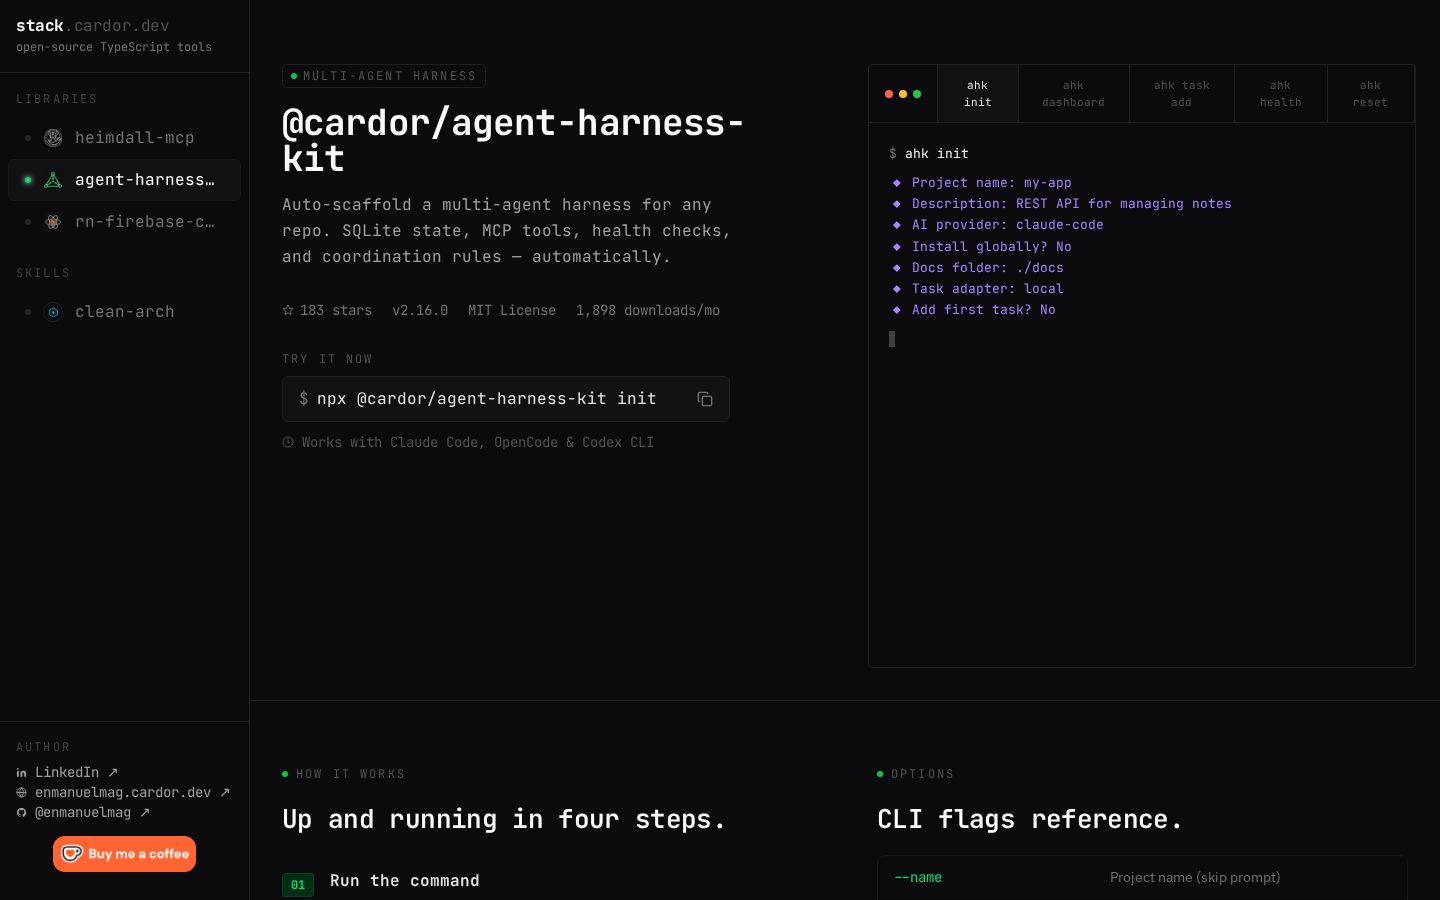The width and height of the screenshot is (1440, 900).
Task: Open the ahk health tab
Action: click(x=1281, y=94)
